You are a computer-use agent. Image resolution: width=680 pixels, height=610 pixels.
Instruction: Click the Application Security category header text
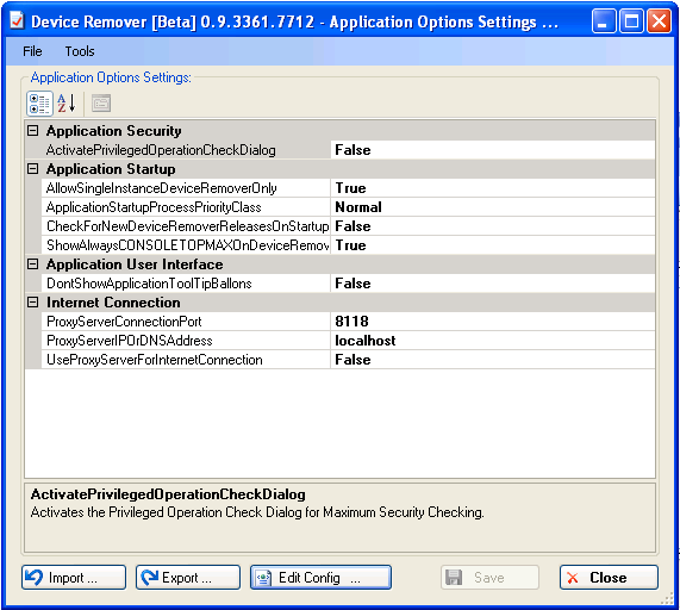click(114, 130)
